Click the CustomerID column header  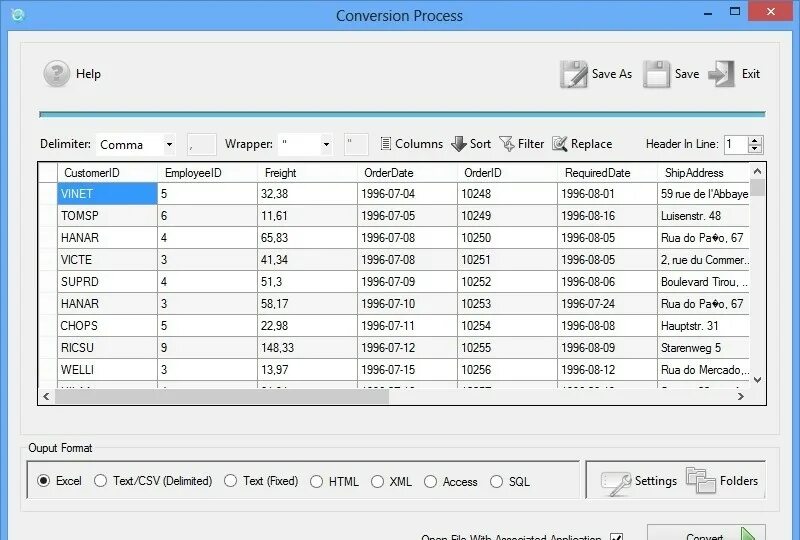click(x=107, y=173)
